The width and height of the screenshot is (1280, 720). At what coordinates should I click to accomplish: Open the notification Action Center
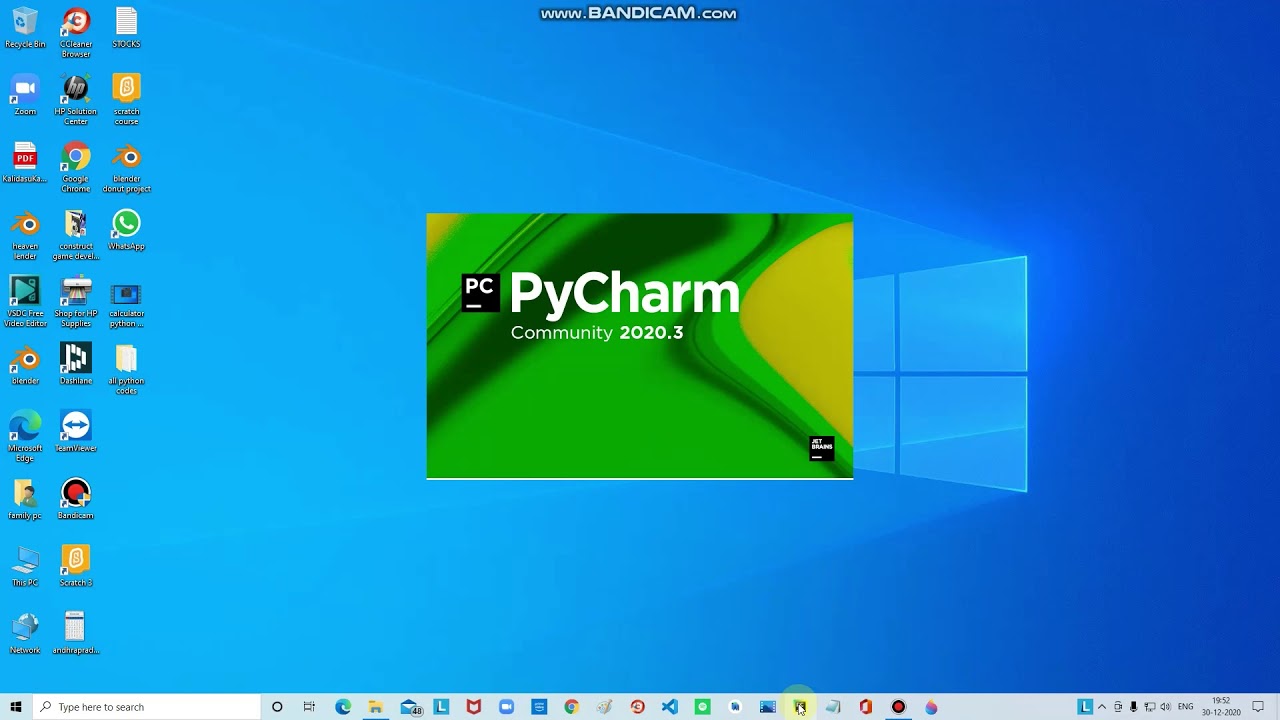coord(1259,707)
